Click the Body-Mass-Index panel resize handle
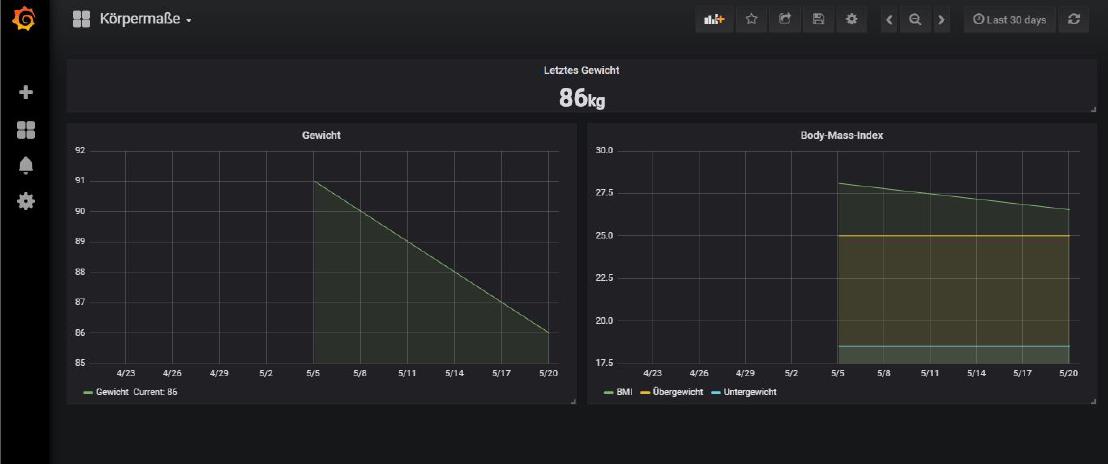This screenshot has height=464, width=1108. 1093,401
